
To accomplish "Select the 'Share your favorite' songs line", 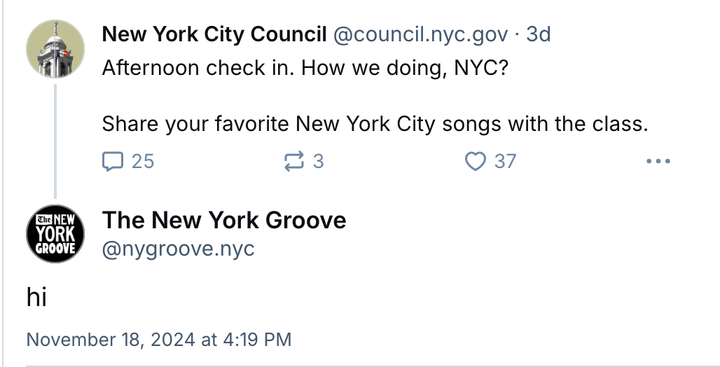I will point(375,124).
